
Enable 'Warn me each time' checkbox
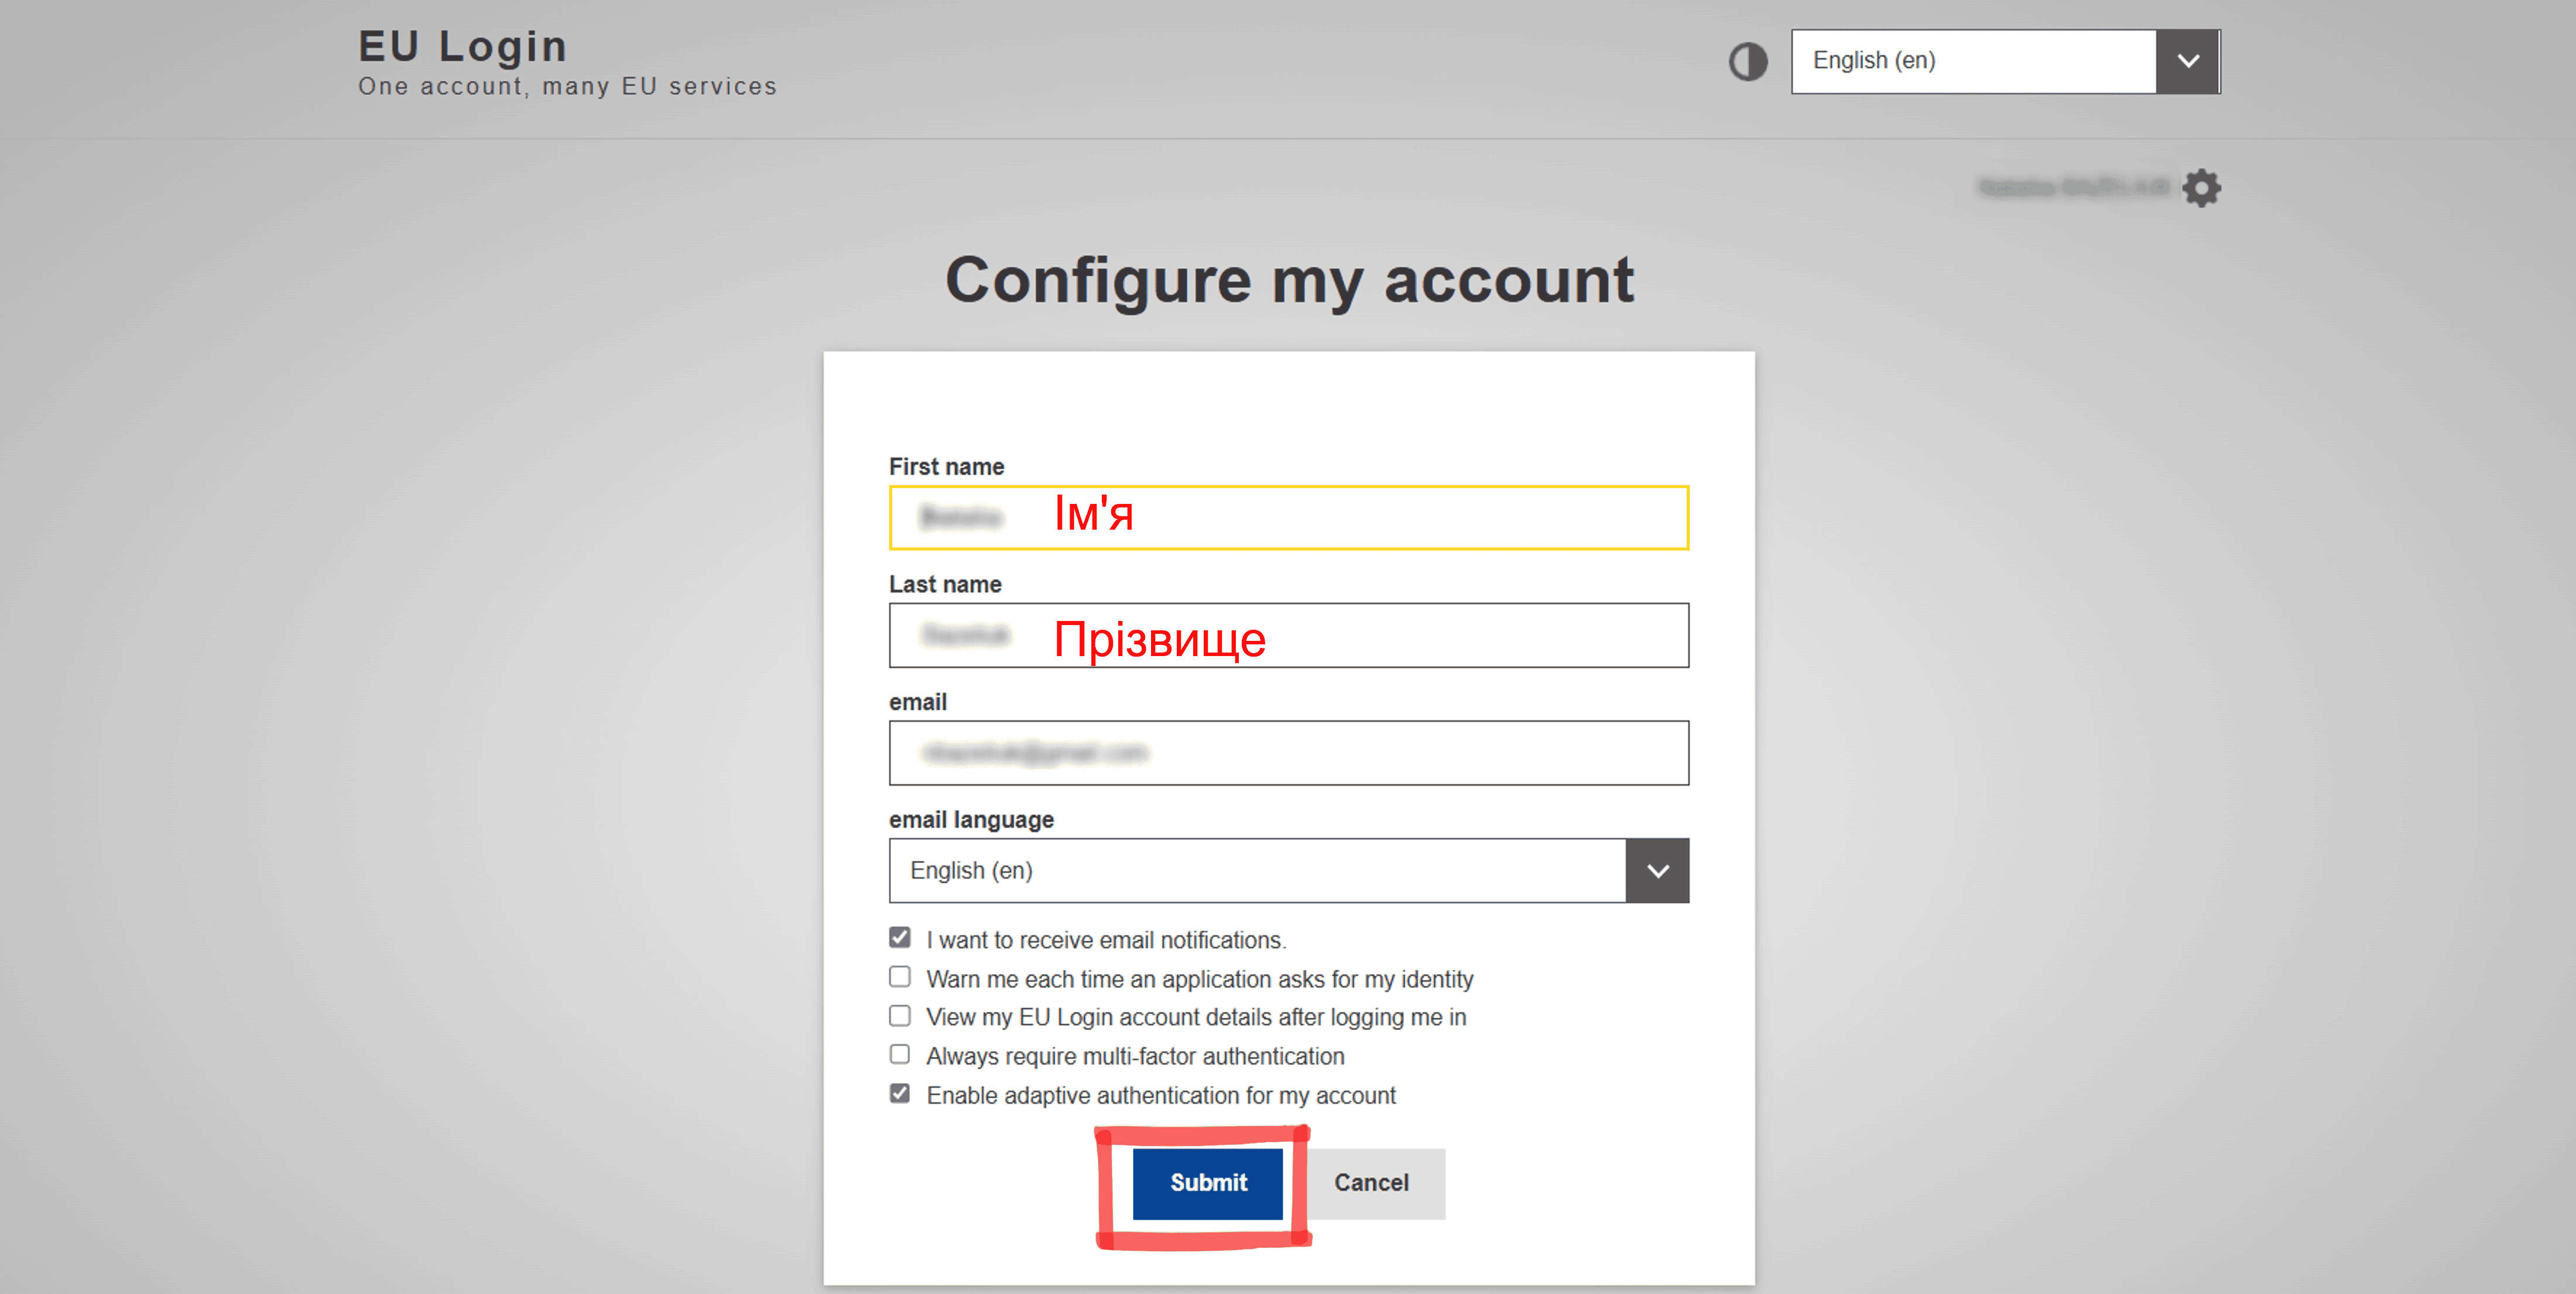900,977
